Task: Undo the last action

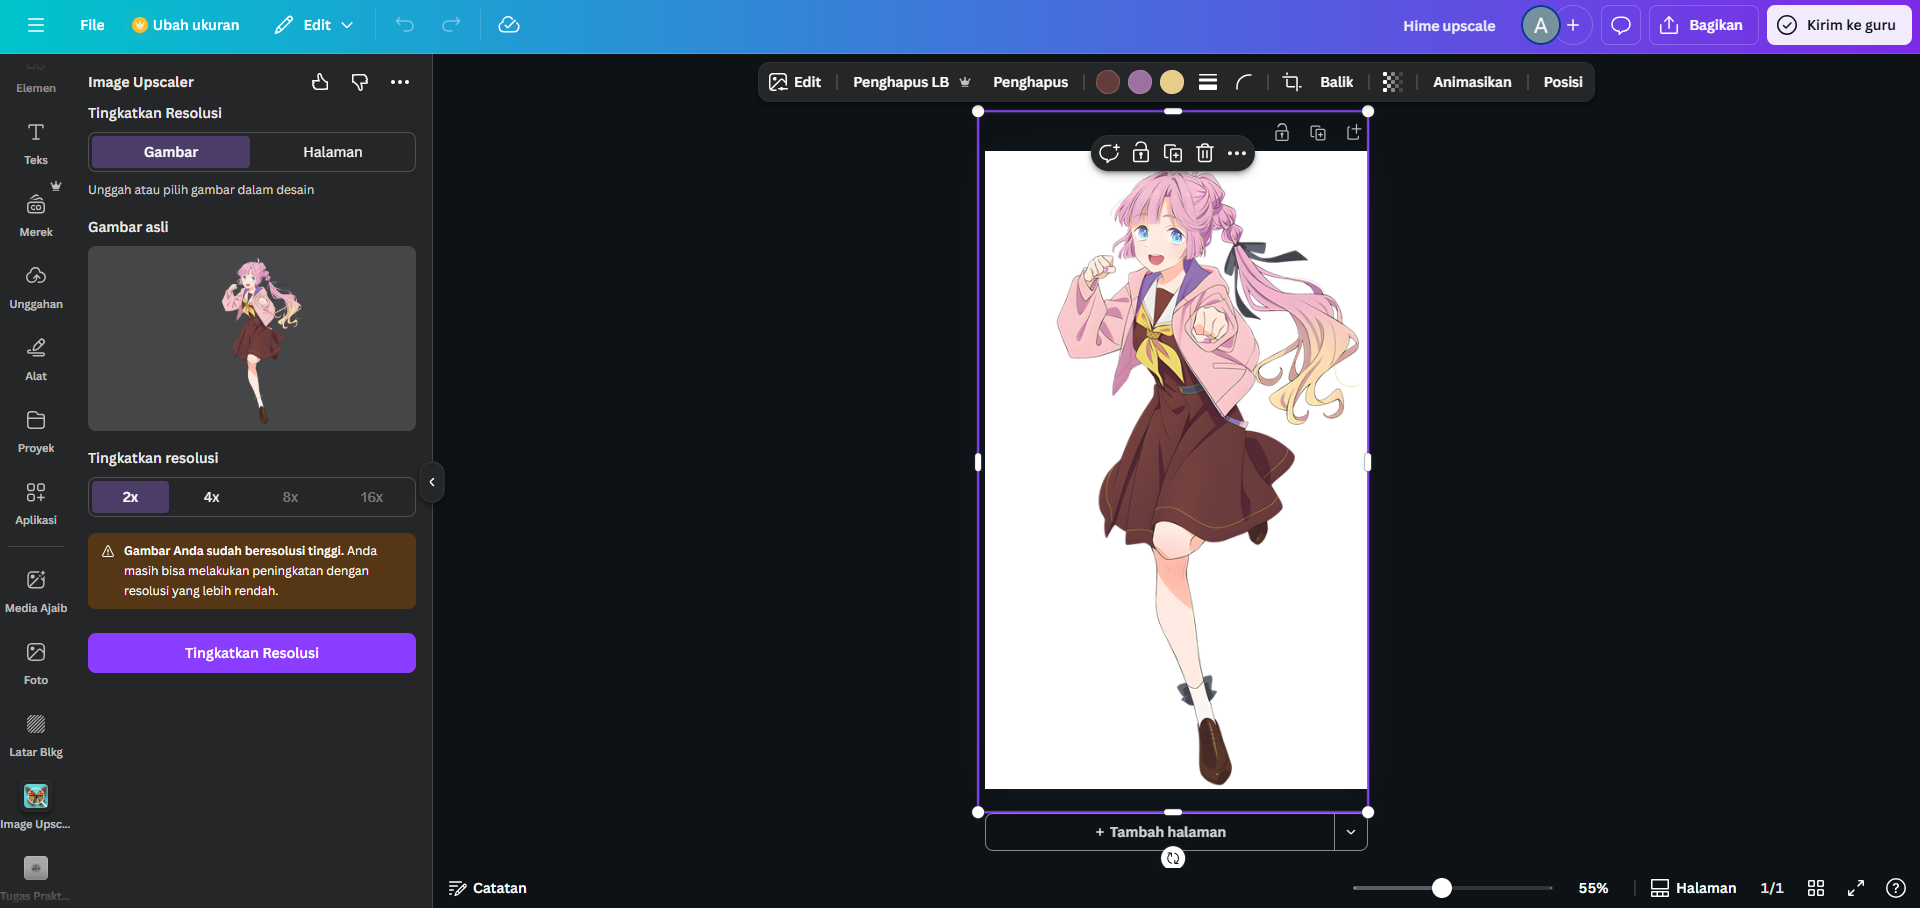Action: tap(404, 25)
